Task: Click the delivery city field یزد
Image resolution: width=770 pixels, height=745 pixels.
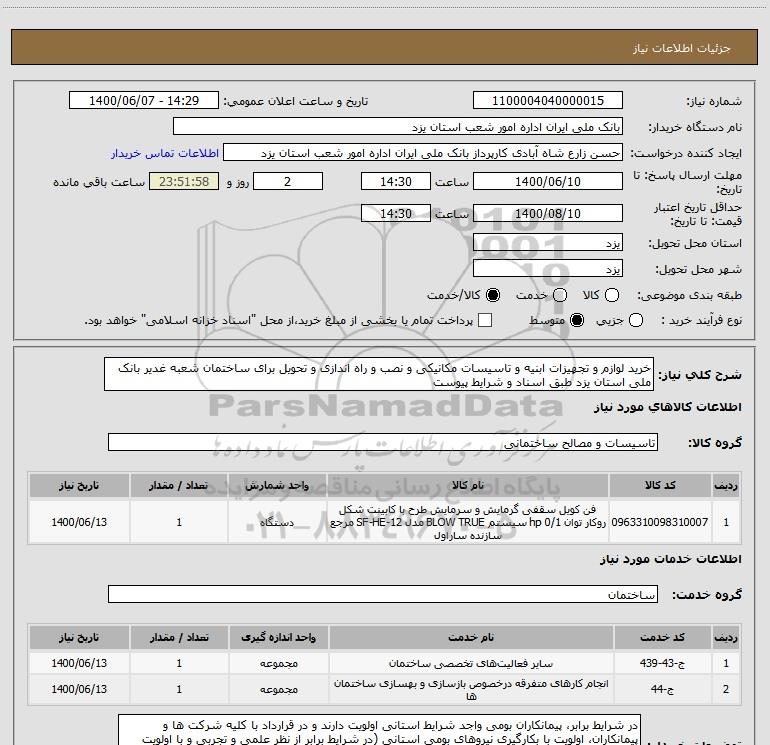Action: (548, 269)
